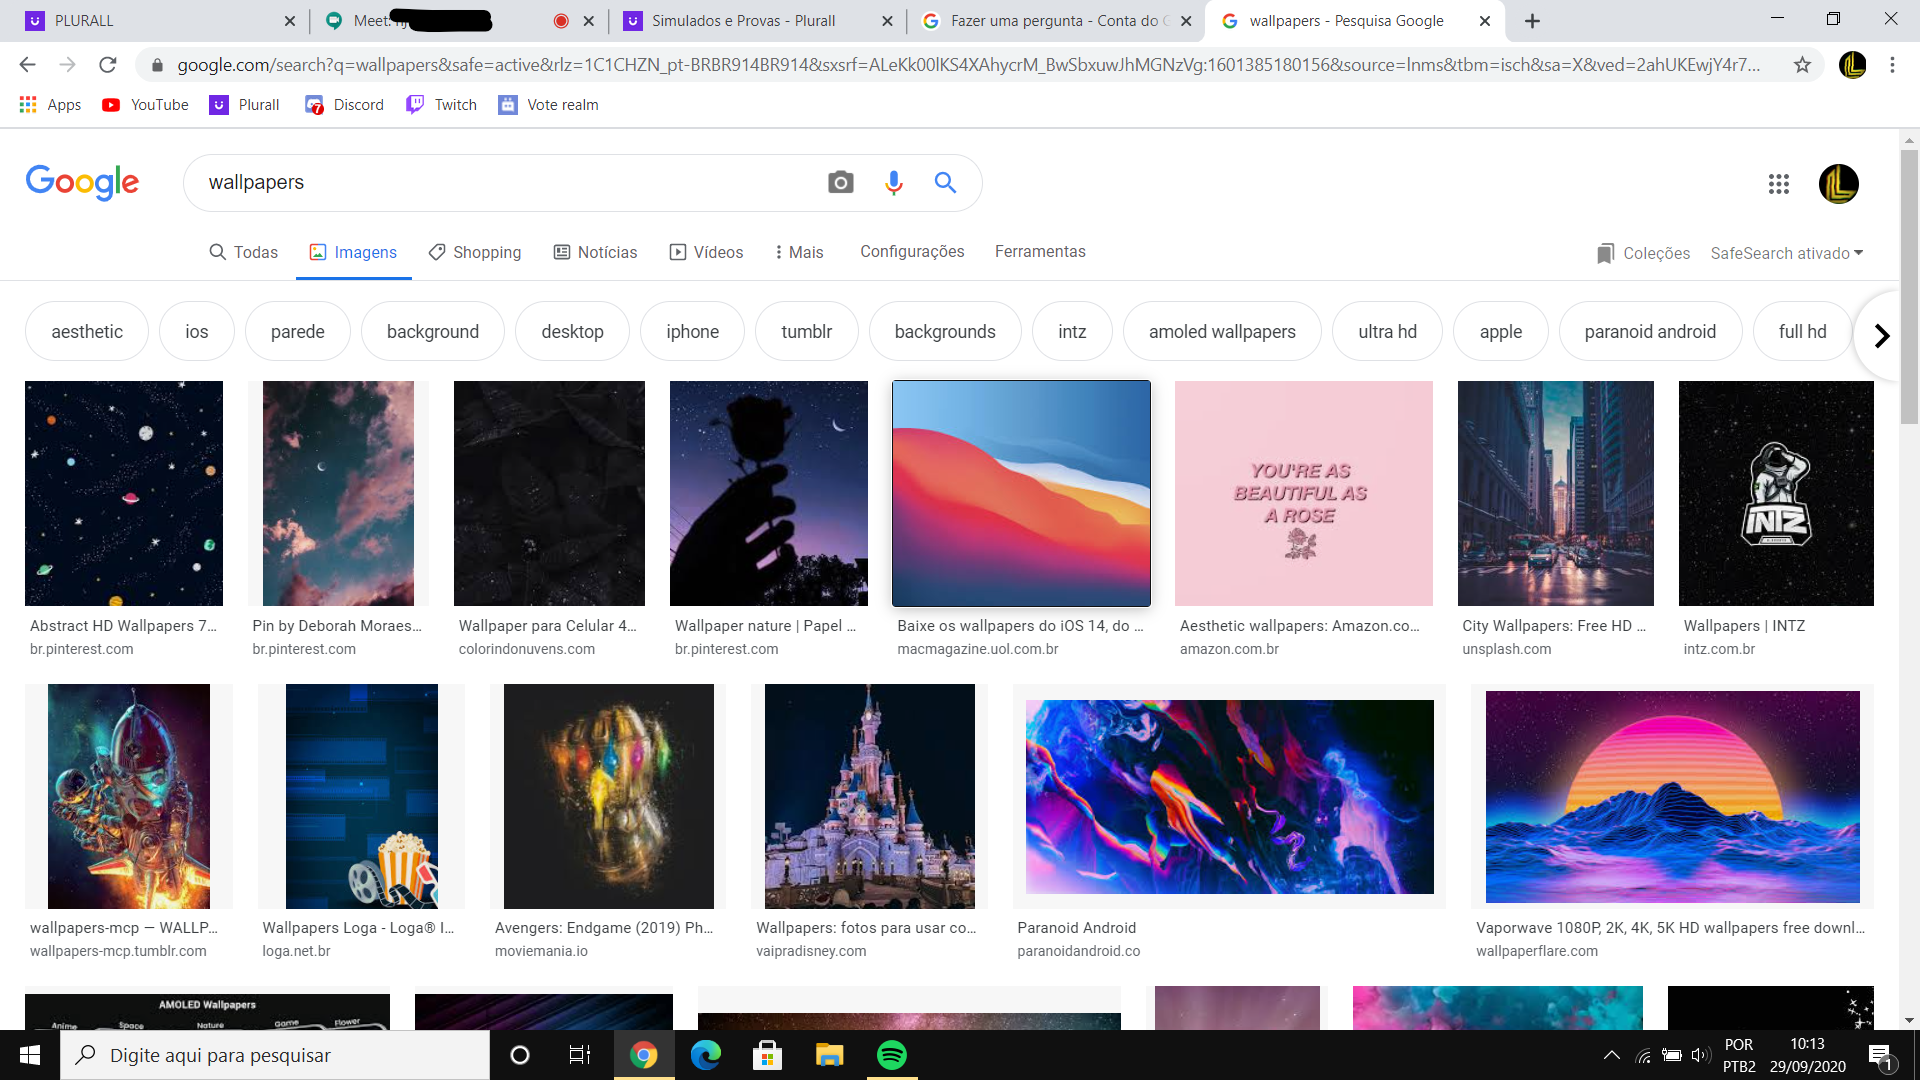Switch to the Shopping tab

tap(475, 252)
